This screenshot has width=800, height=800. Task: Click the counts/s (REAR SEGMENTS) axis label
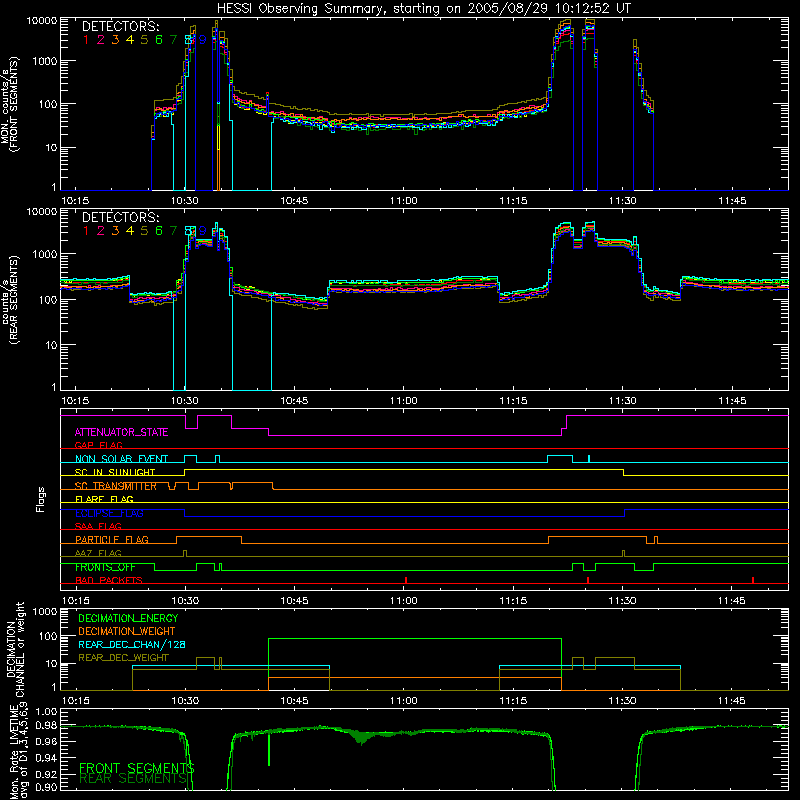coord(10,299)
